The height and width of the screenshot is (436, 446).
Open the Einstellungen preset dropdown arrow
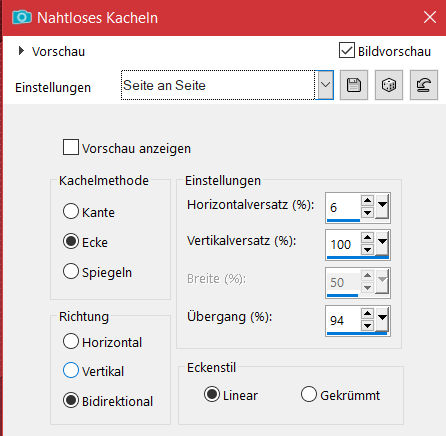(325, 85)
